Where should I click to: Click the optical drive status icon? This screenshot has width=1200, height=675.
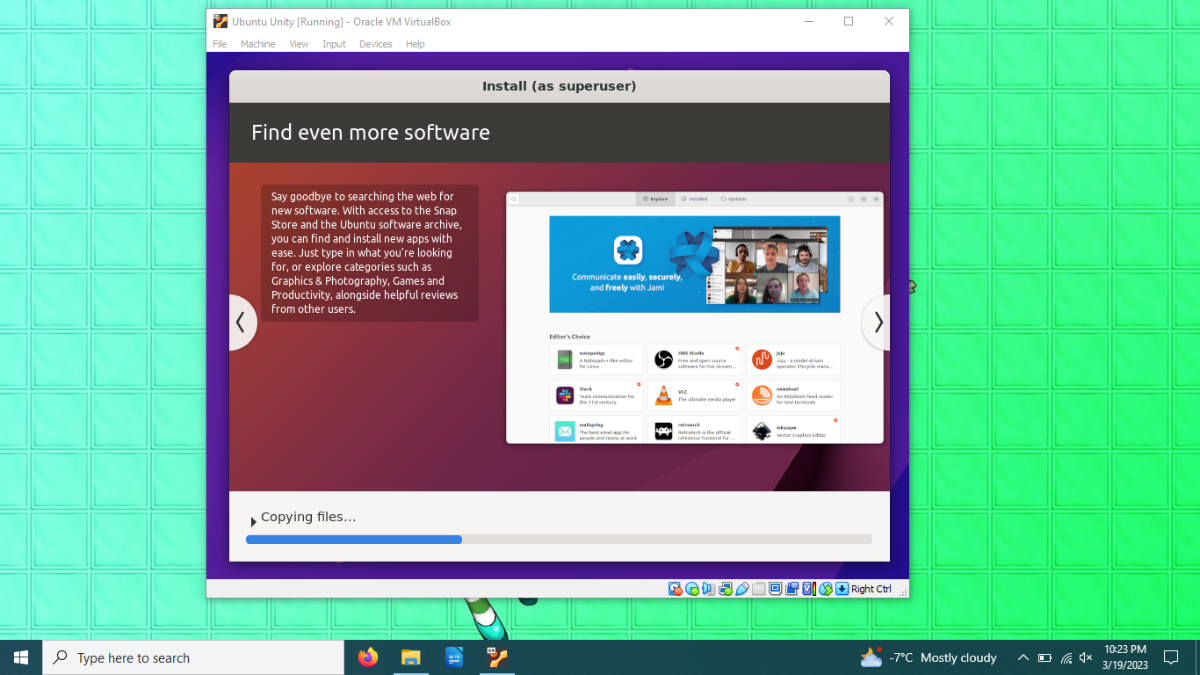(692, 589)
